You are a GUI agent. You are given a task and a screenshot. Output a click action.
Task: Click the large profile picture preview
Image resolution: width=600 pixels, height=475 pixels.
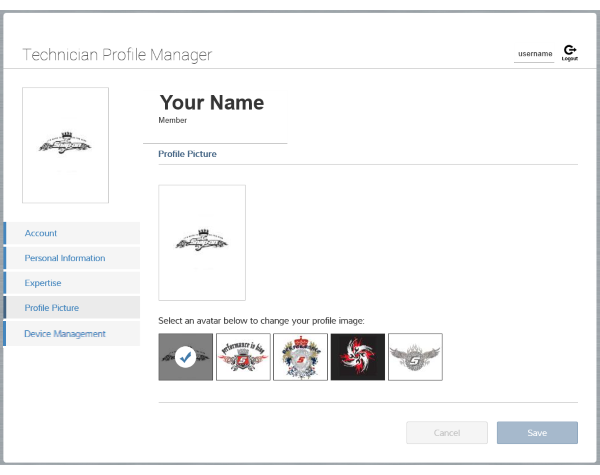[x=202, y=242]
